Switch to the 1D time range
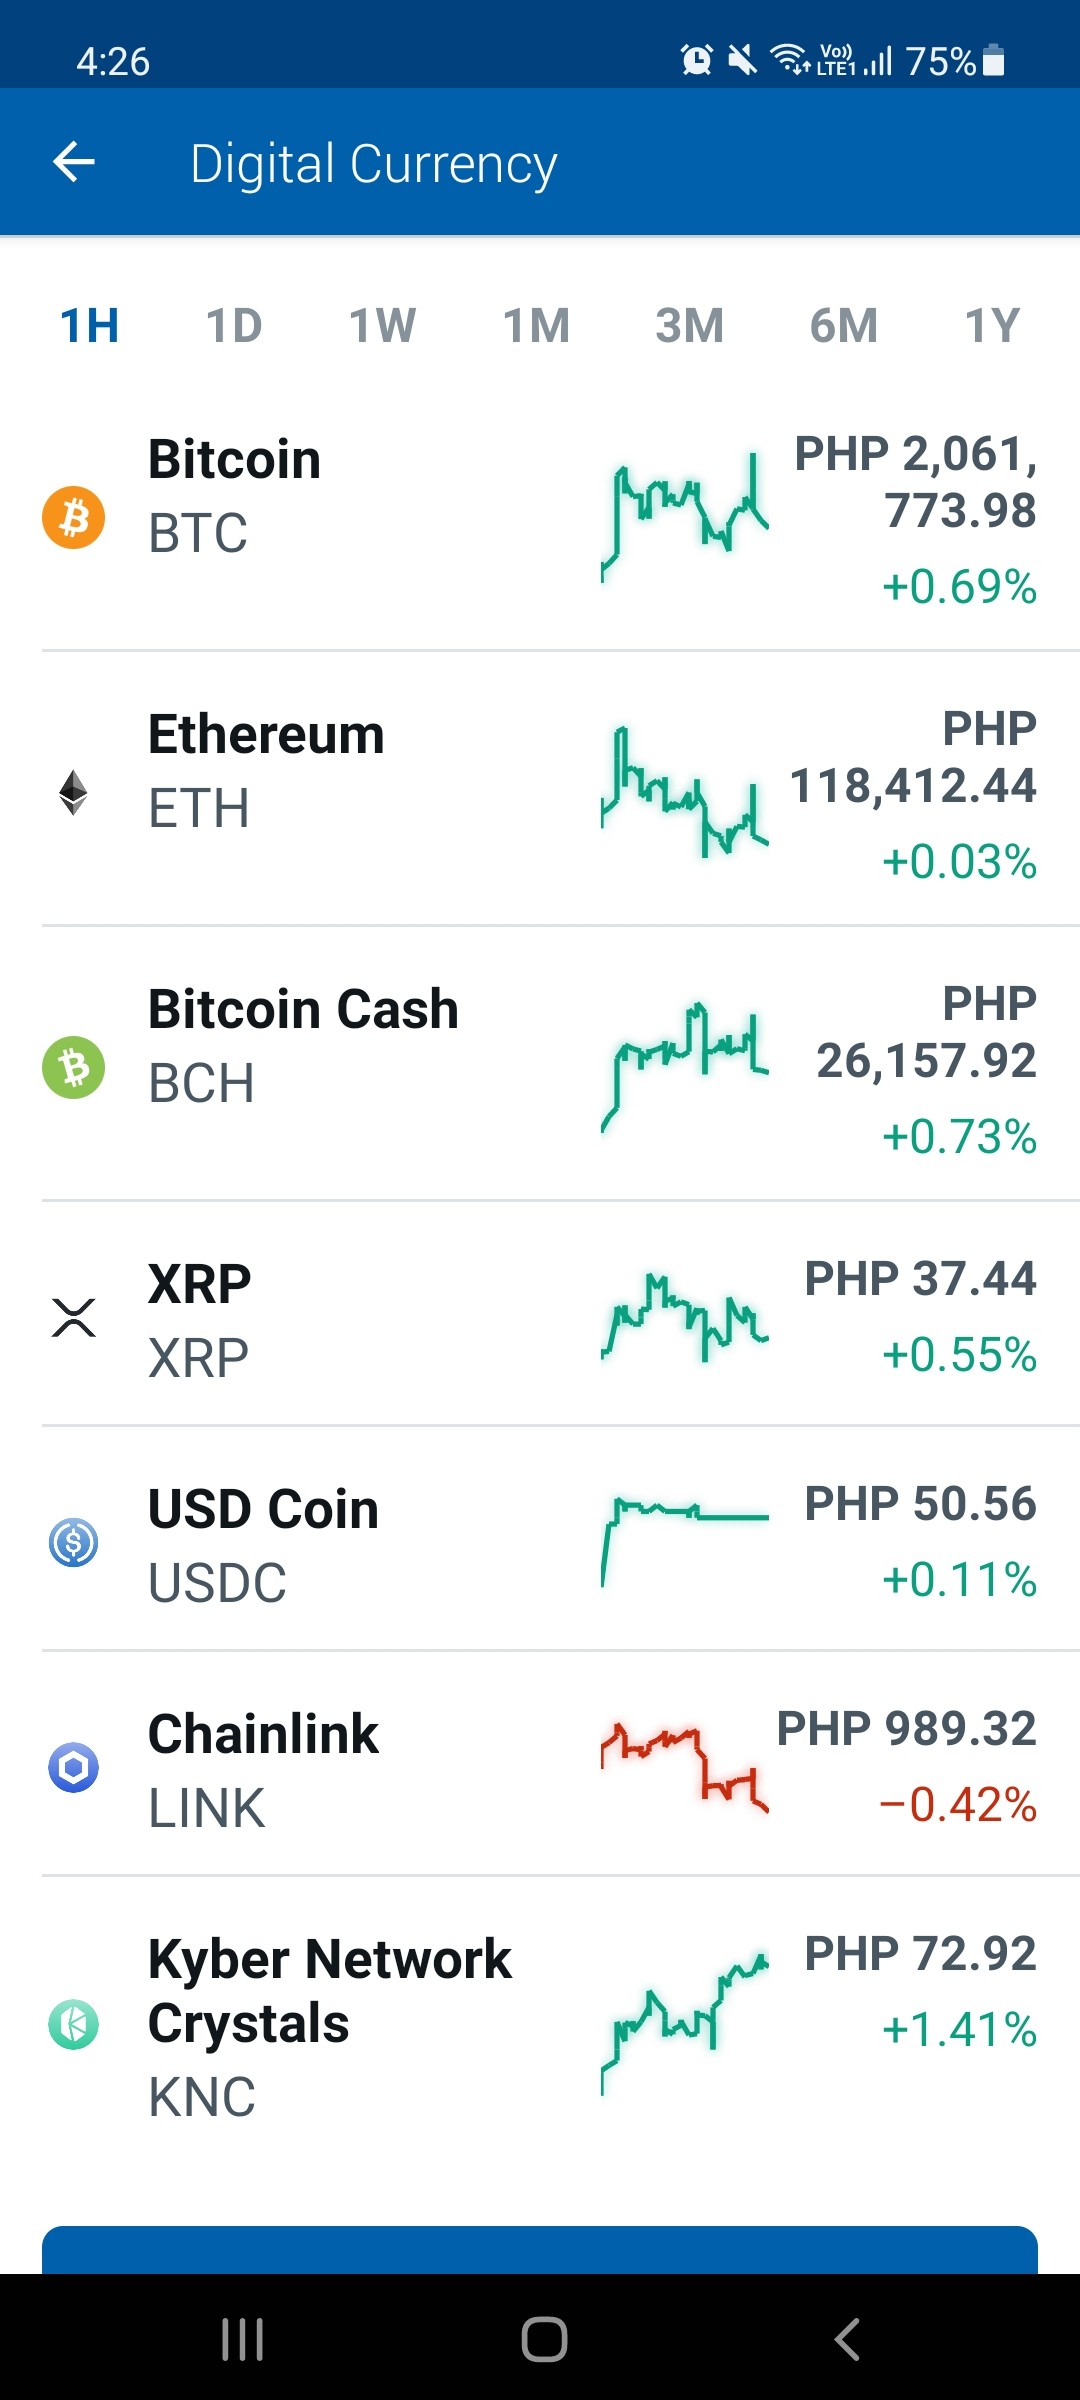Image resolution: width=1080 pixels, height=2400 pixels. click(x=234, y=325)
